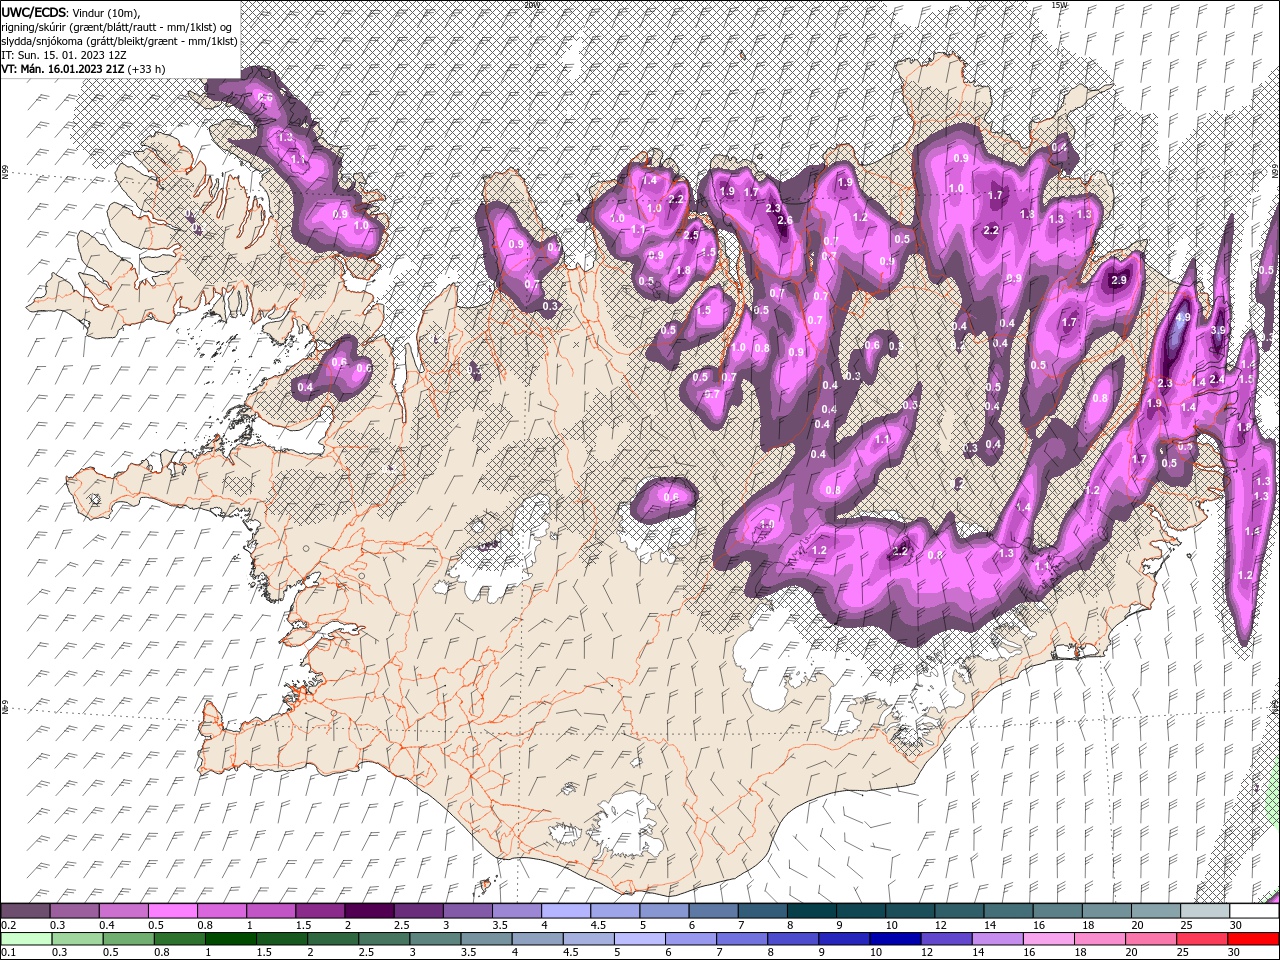Click the 3.9 snowfall value on the map

(x=1218, y=330)
